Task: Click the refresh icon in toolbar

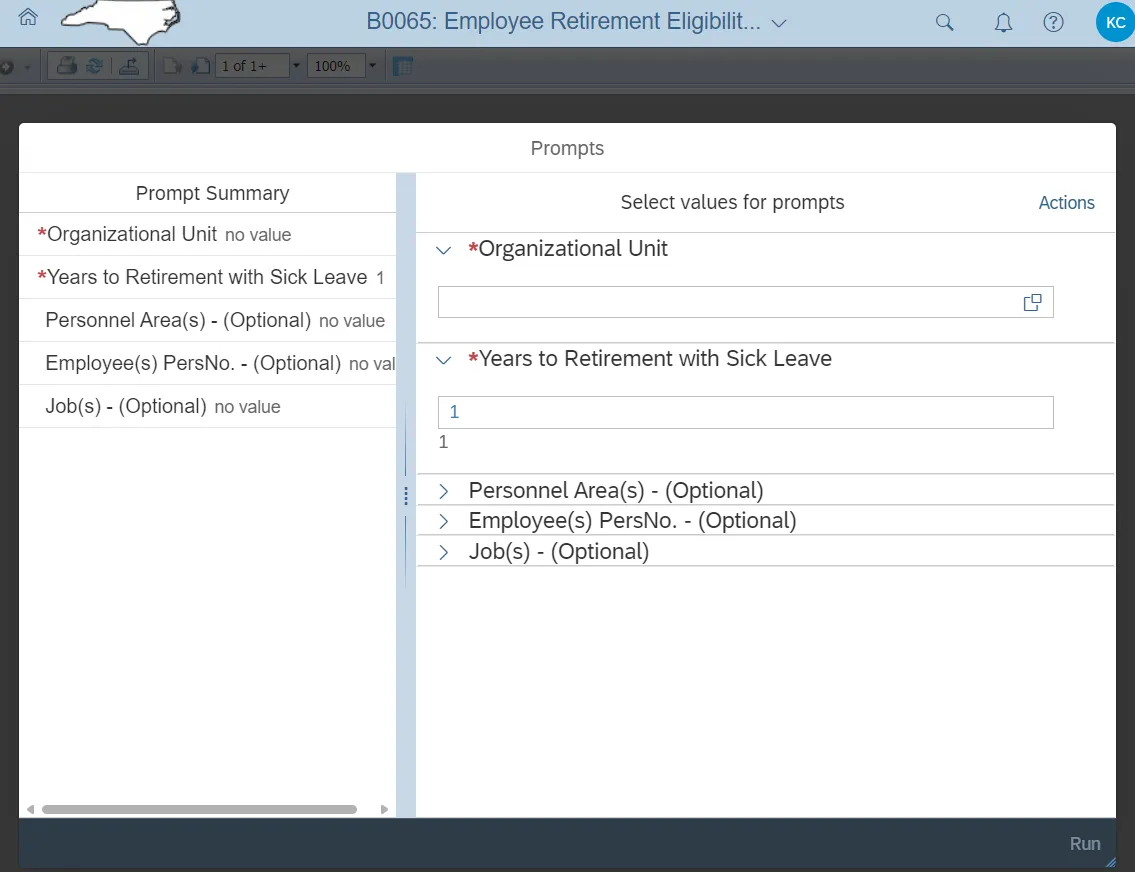Action: click(95, 67)
